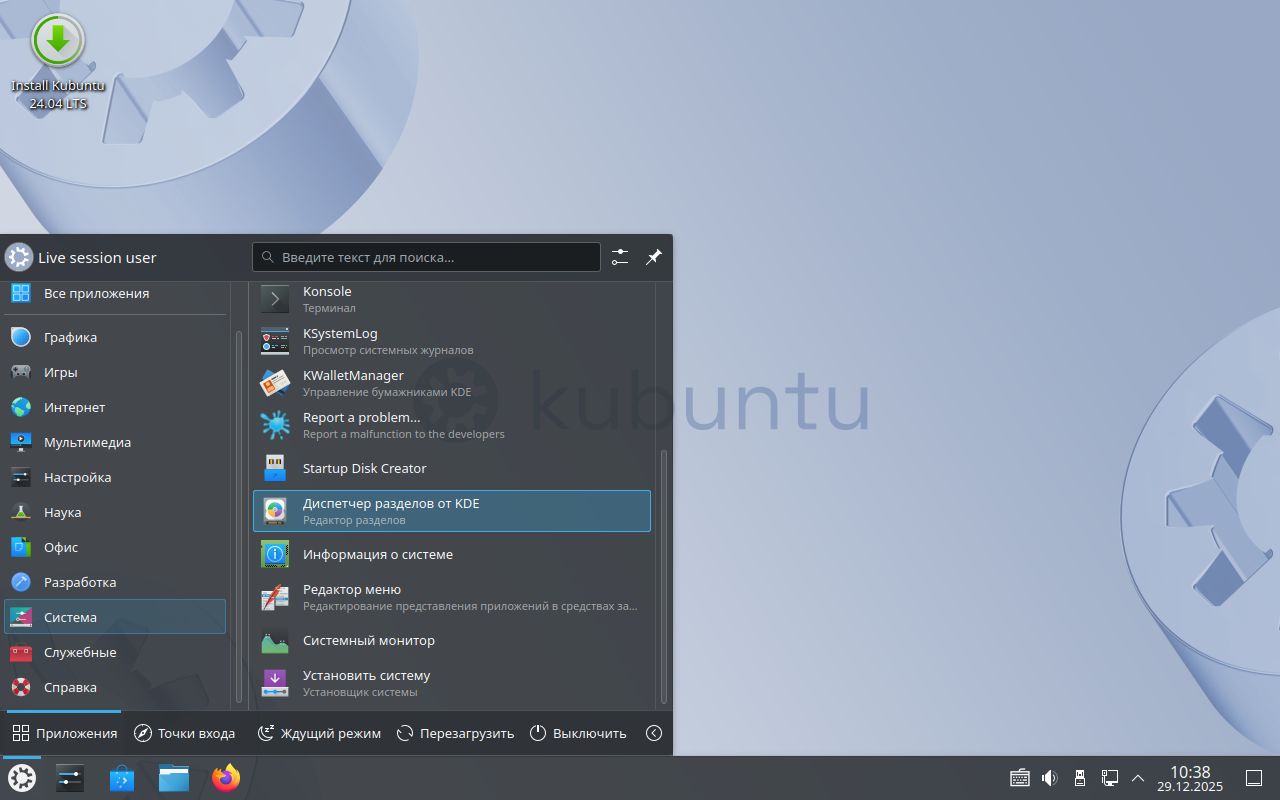Launch Firefox from taskbar

click(226, 778)
